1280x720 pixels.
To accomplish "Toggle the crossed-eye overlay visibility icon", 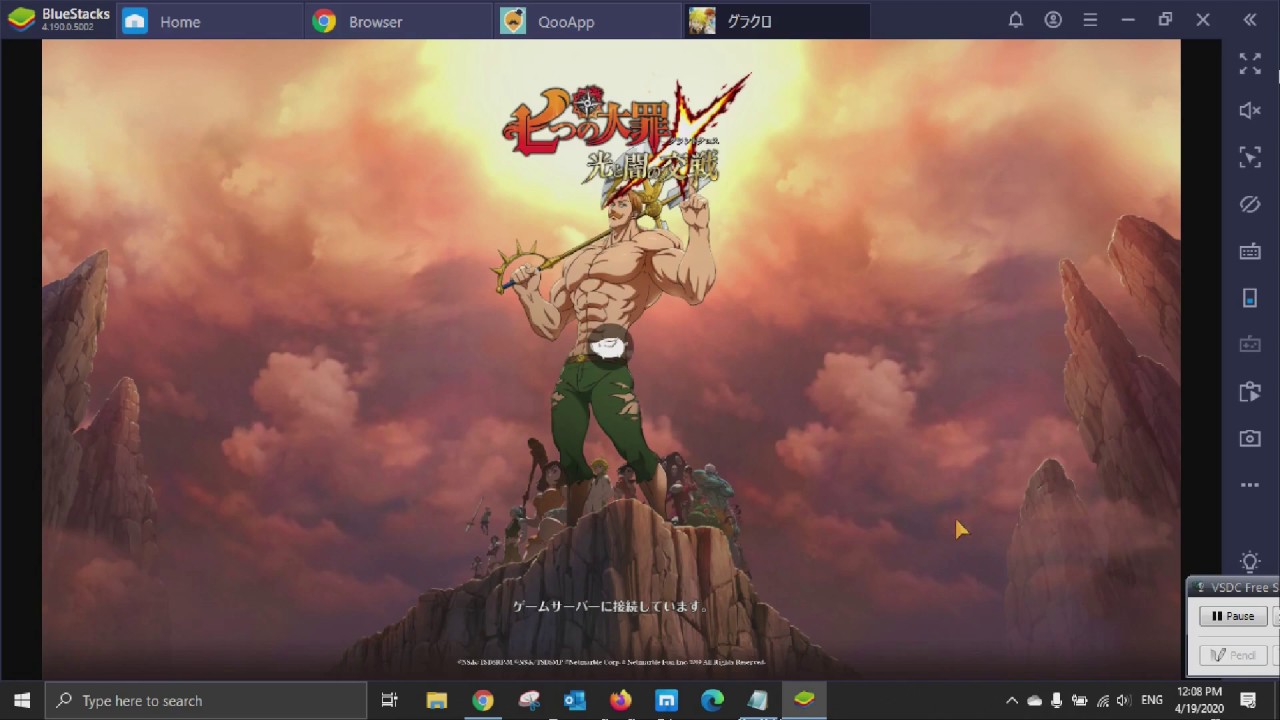I will (x=1250, y=204).
